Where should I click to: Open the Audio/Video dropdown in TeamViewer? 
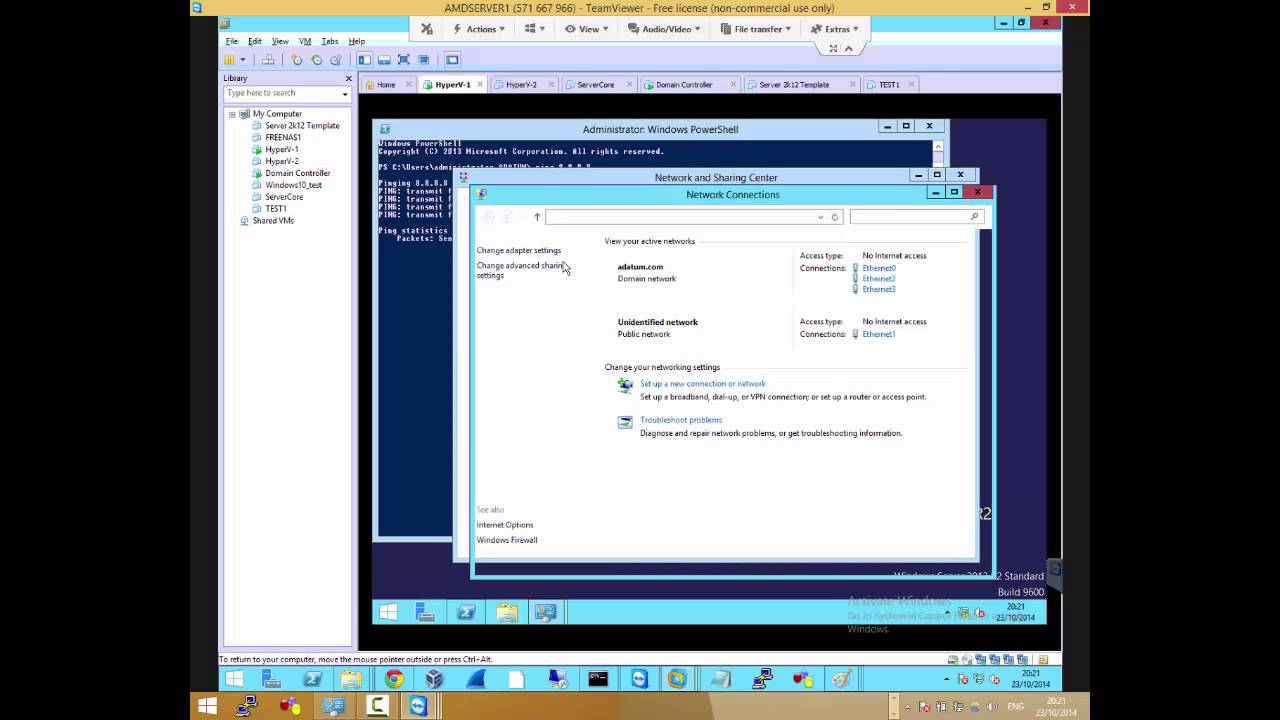point(665,29)
